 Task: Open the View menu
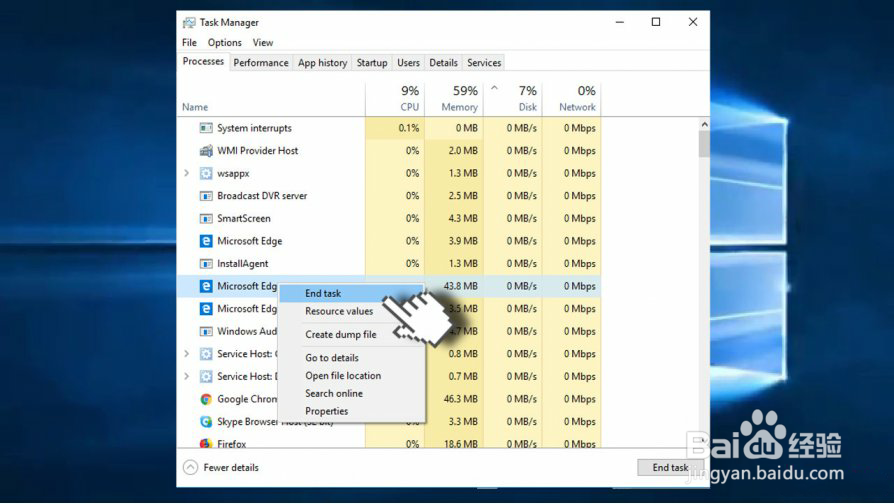pos(263,43)
